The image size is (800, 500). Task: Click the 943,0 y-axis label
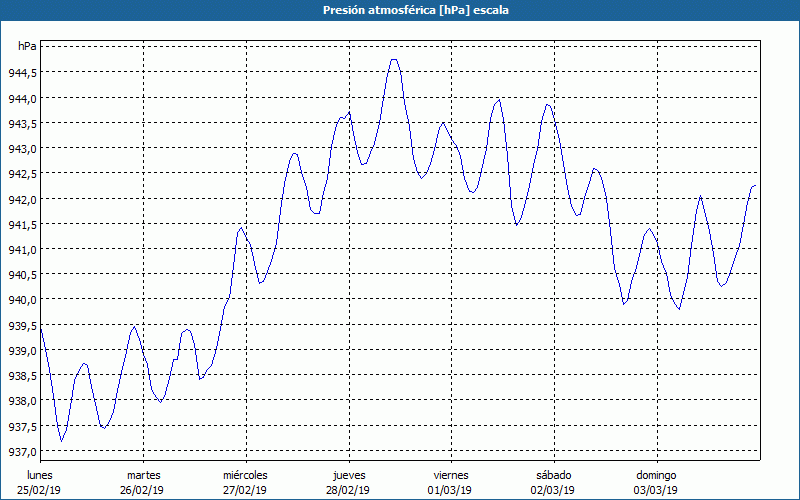pos(22,148)
